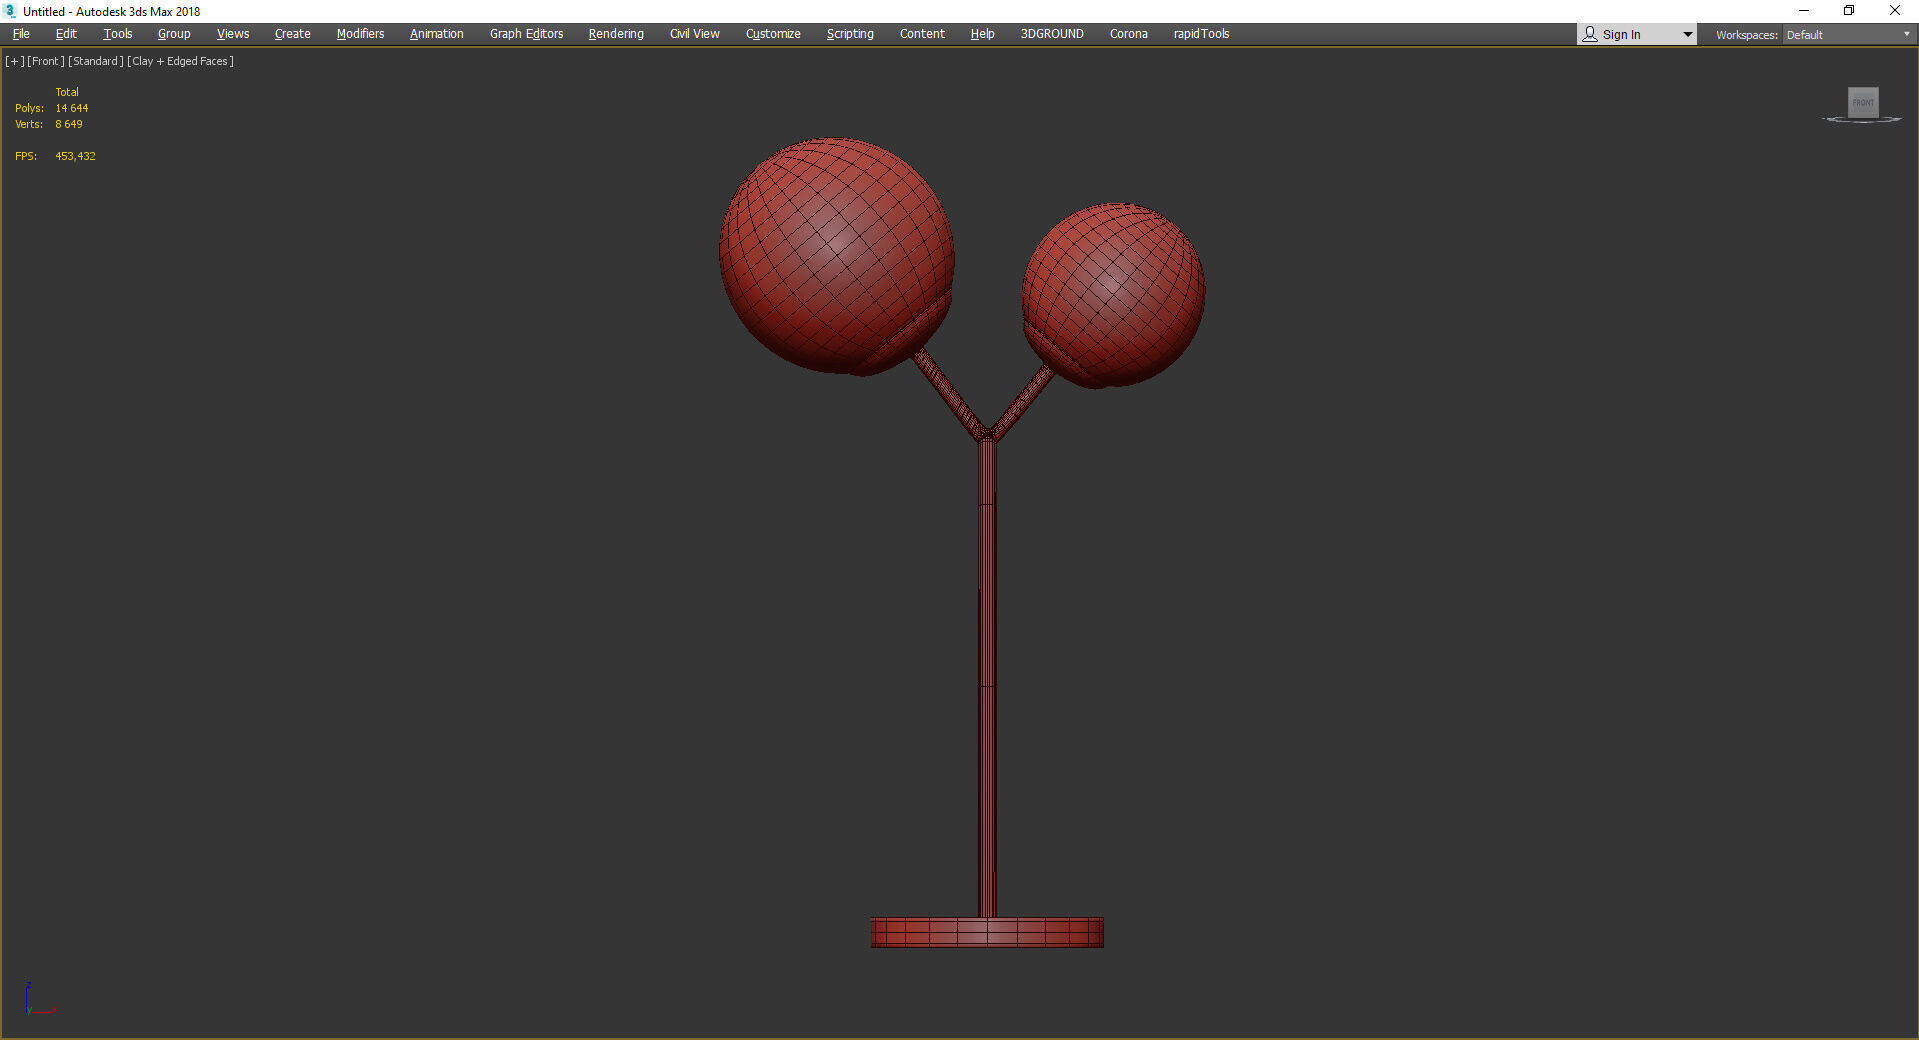The image size is (1919, 1040).
Task: Click the Workspaces label
Action: pos(1746,35)
